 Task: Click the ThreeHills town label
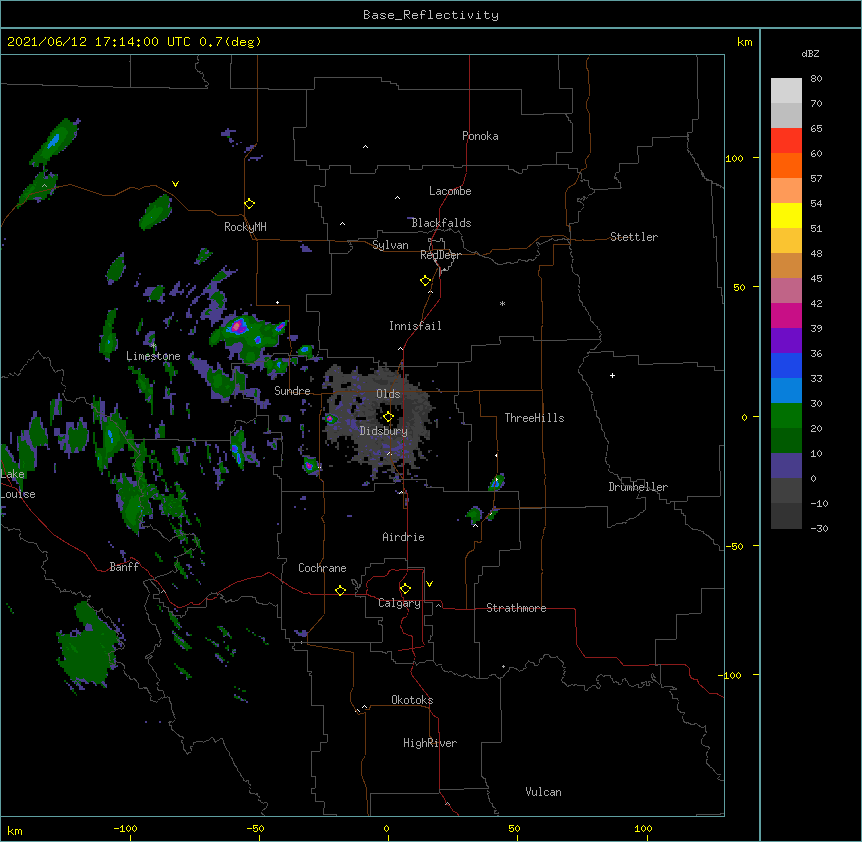(x=534, y=418)
